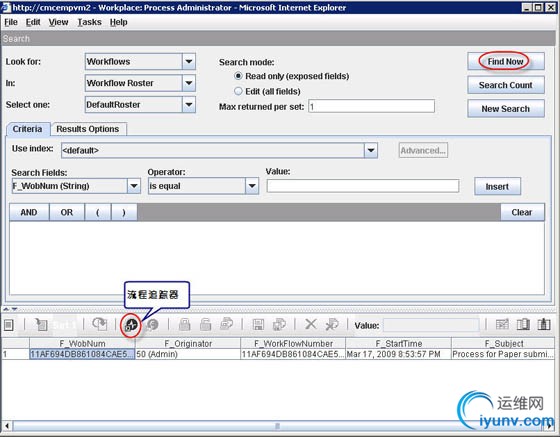The image size is (560, 437).
Task: Click the Insert button
Action: point(497,186)
